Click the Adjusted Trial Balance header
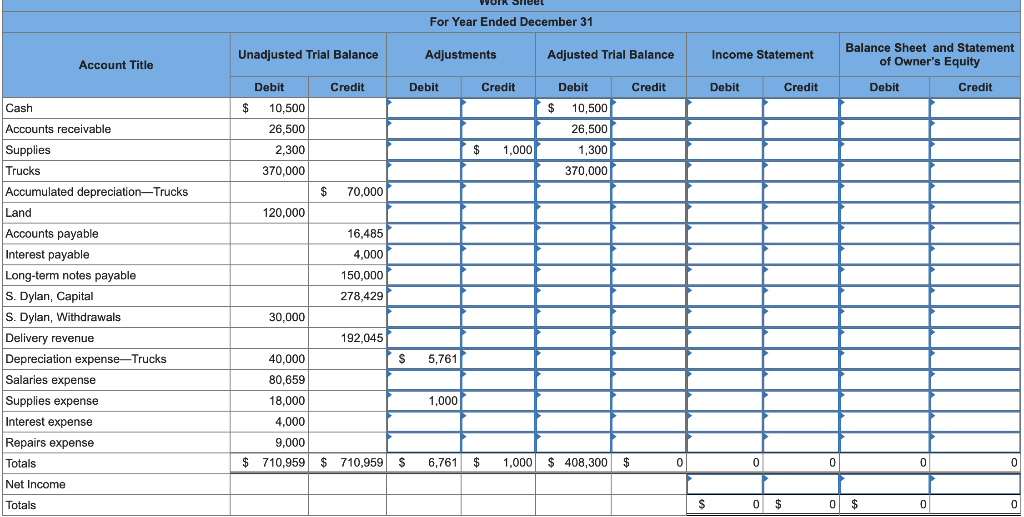 pyautogui.click(x=611, y=55)
